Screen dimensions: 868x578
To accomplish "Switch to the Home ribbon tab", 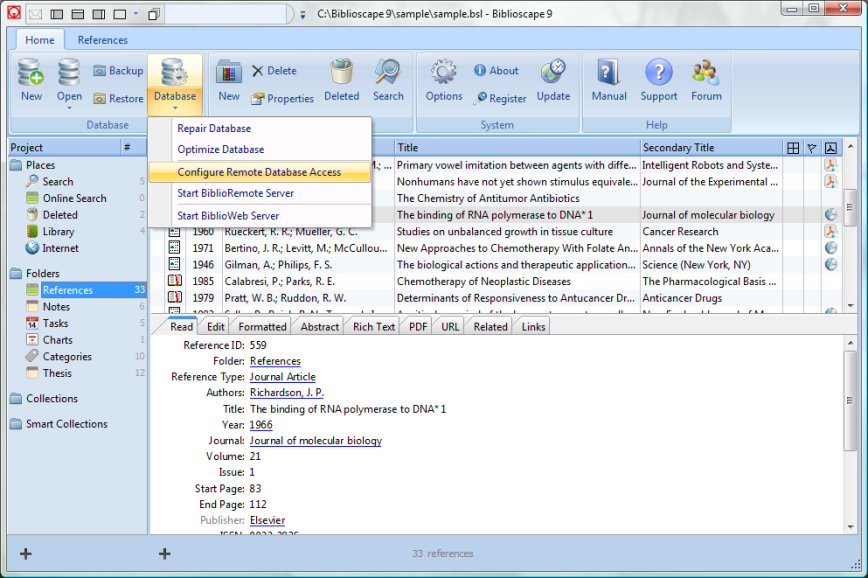I will point(40,40).
